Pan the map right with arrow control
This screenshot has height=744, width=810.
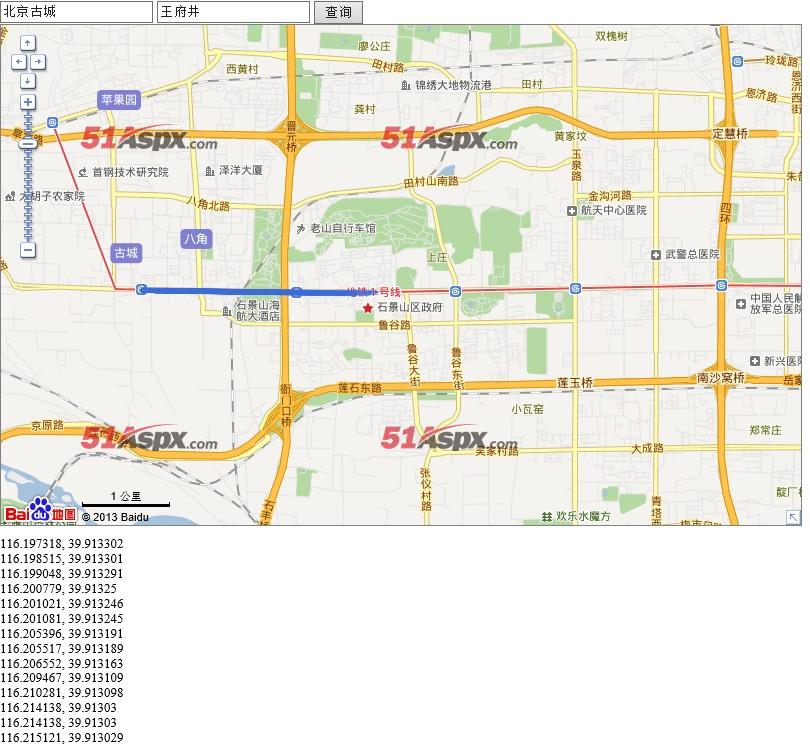(38, 62)
